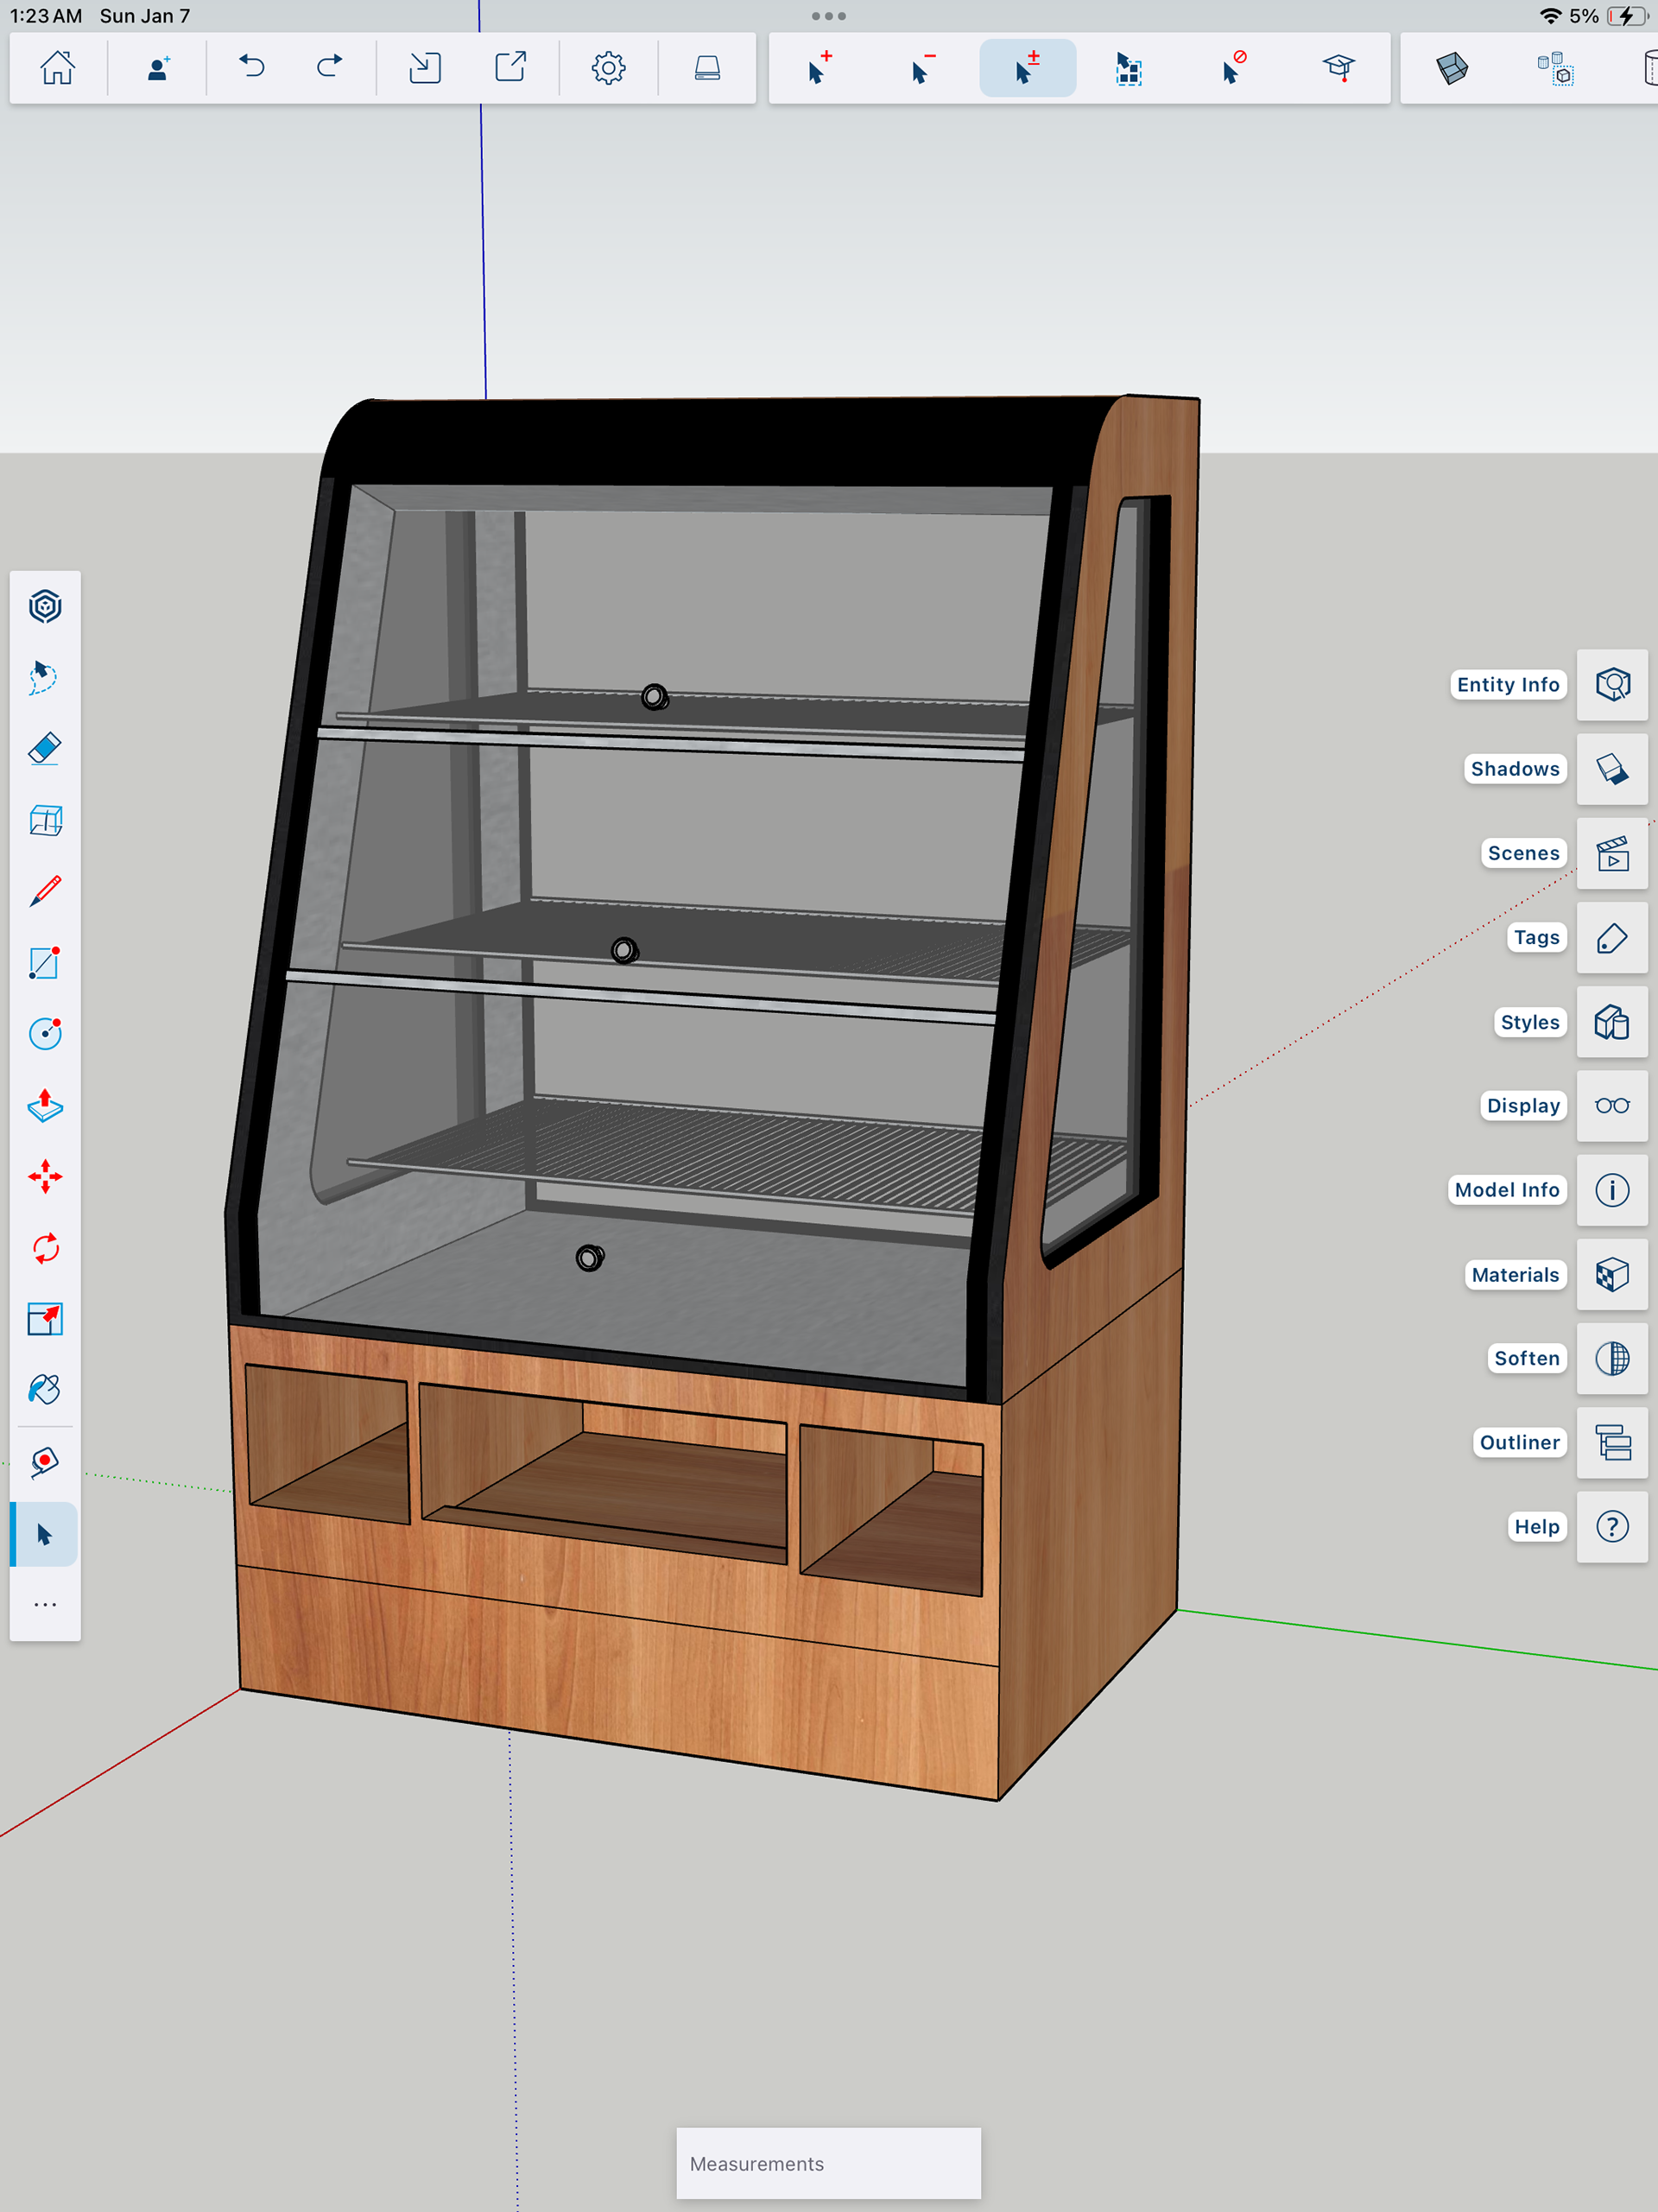1658x2212 pixels.
Task: Tap the Measurements input box
Action: point(828,2163)
